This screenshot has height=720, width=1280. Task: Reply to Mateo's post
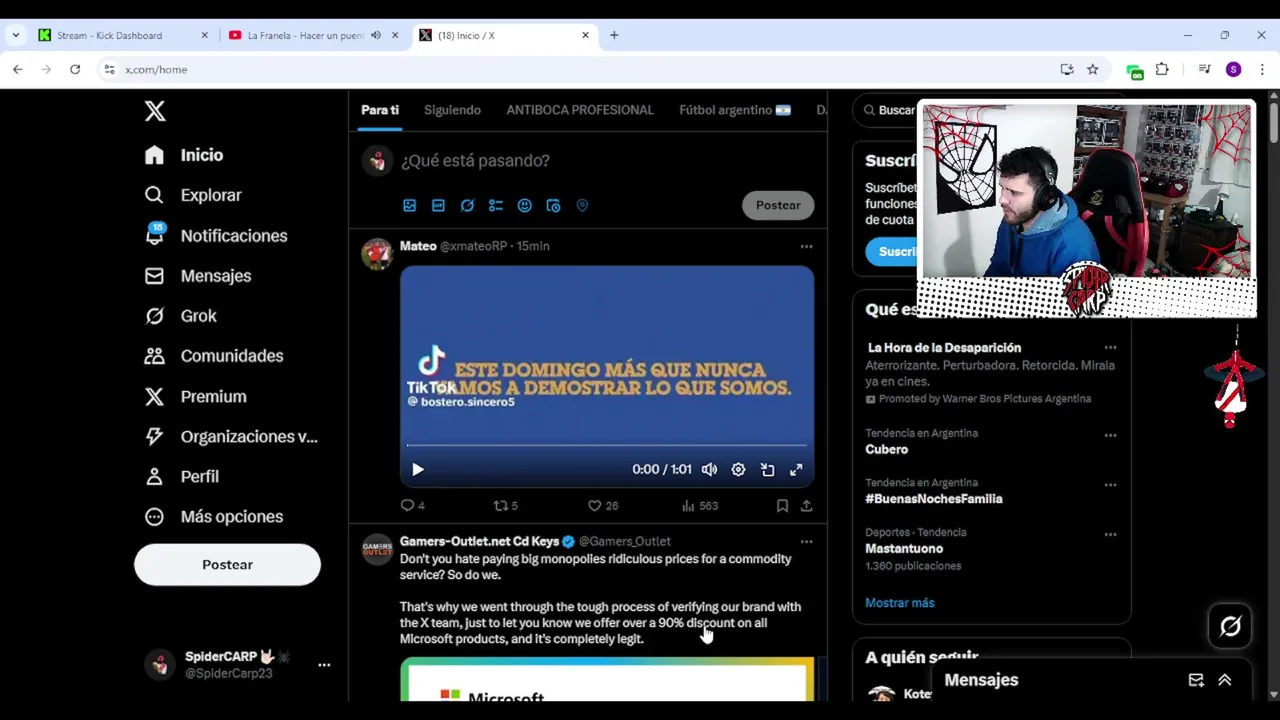pos(412,506)
